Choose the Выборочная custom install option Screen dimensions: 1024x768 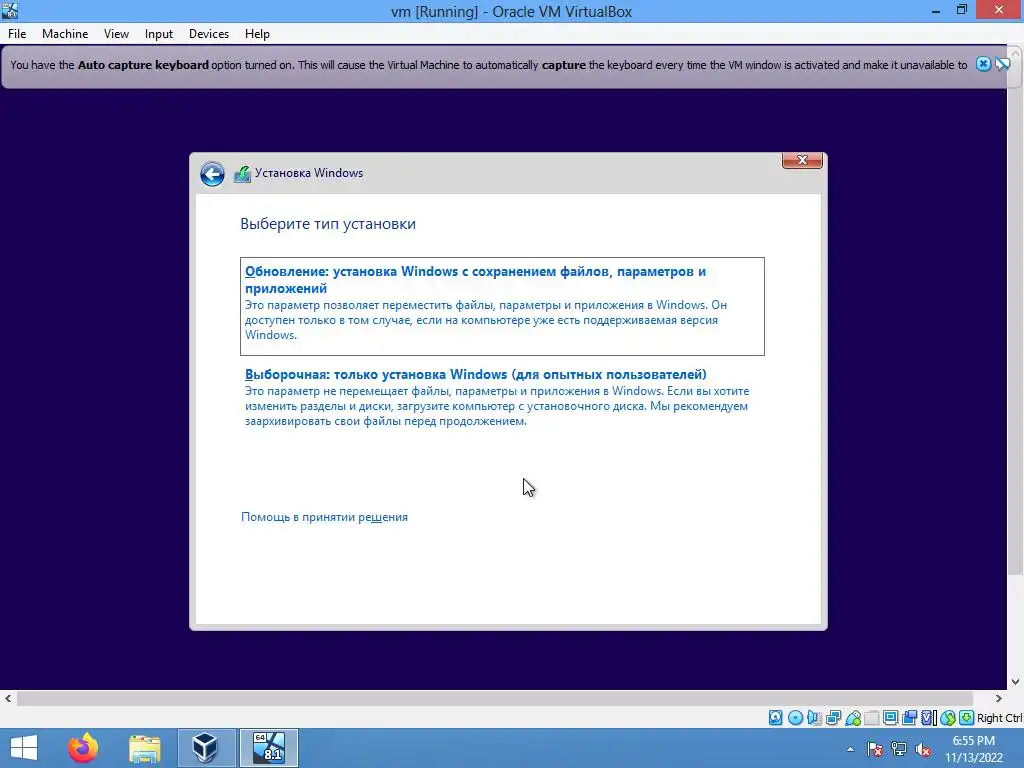502,397
